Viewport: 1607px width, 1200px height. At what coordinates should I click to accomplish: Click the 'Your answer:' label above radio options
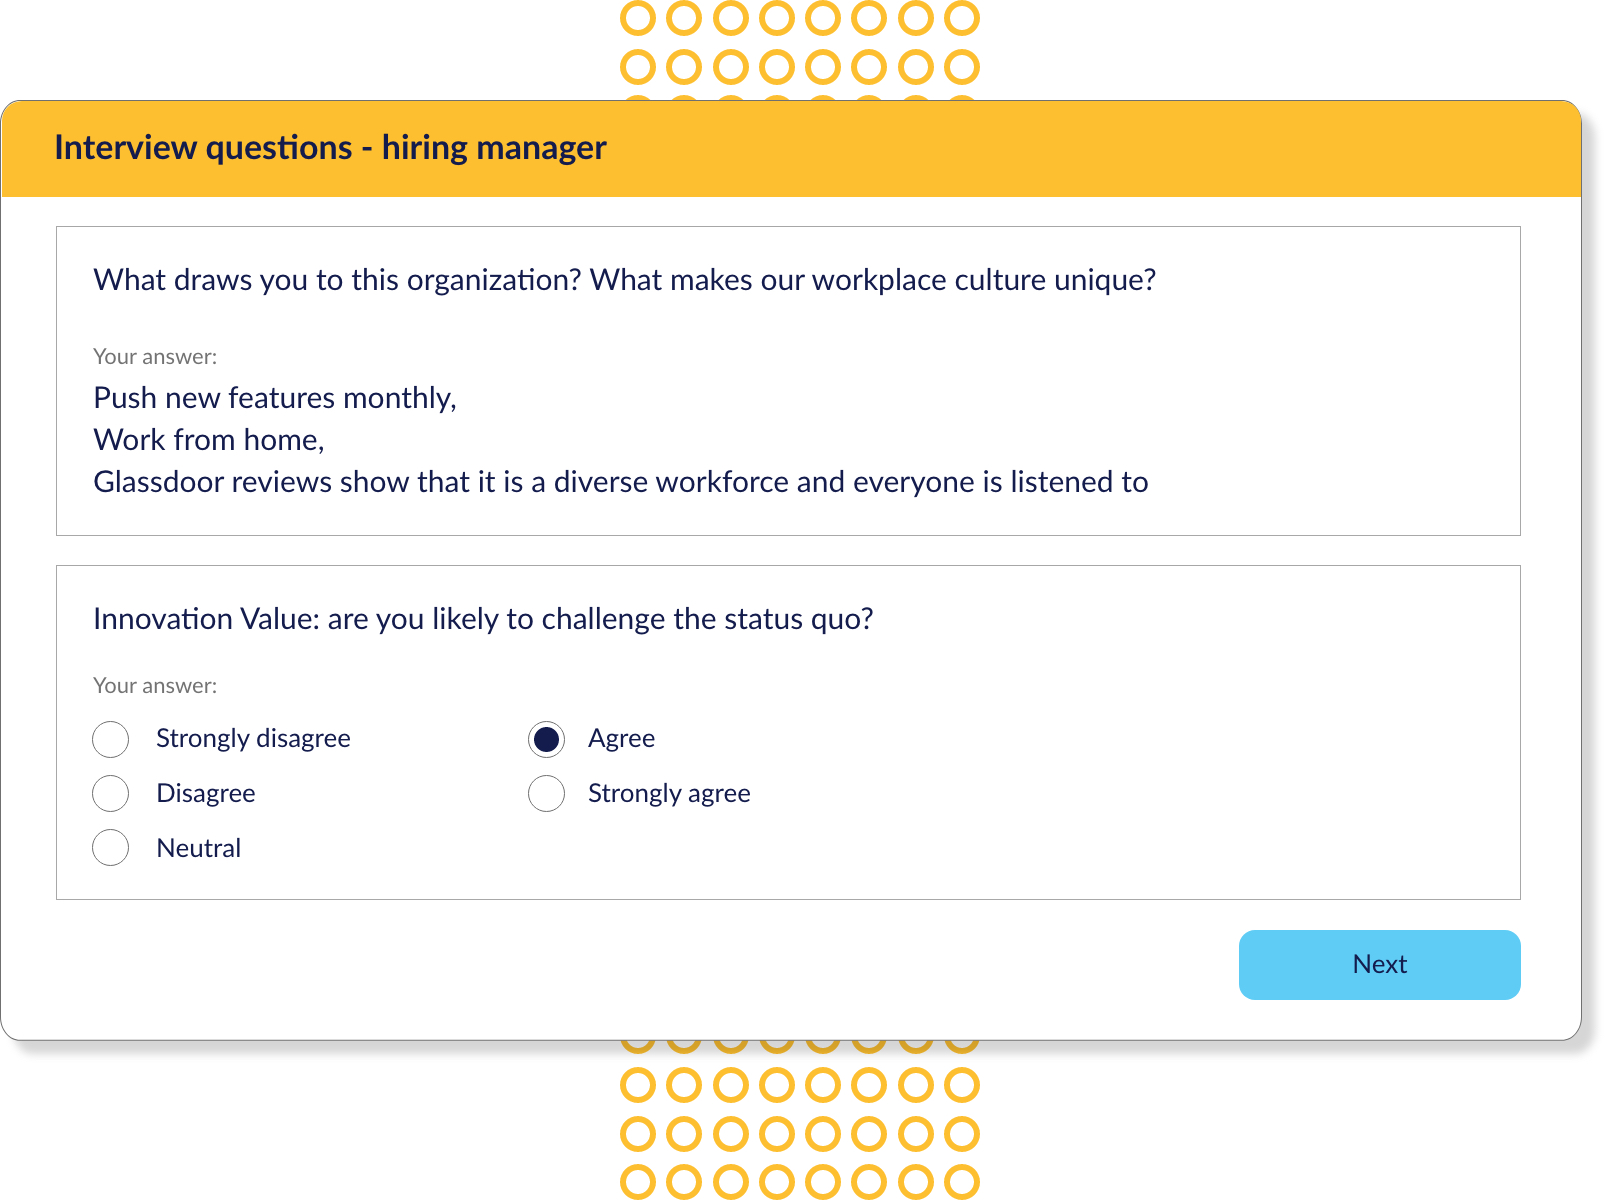pyautogui.click(x=155, y=686)
